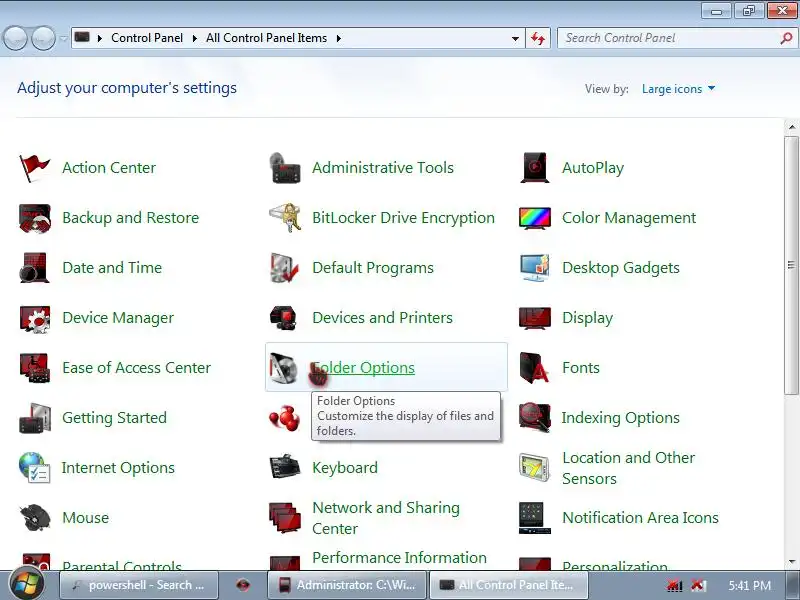
Task: Open the Indexing Options icon
Action: [x=535, y=417]
